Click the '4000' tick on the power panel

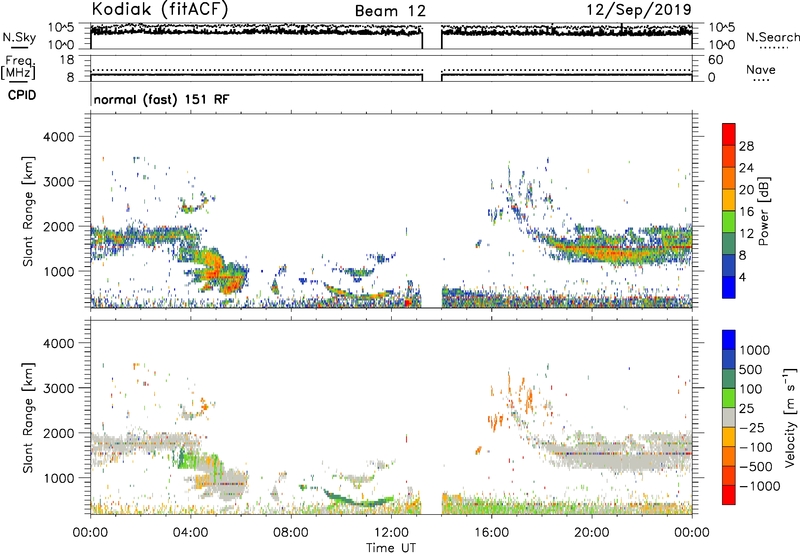[x=58, y=137]
